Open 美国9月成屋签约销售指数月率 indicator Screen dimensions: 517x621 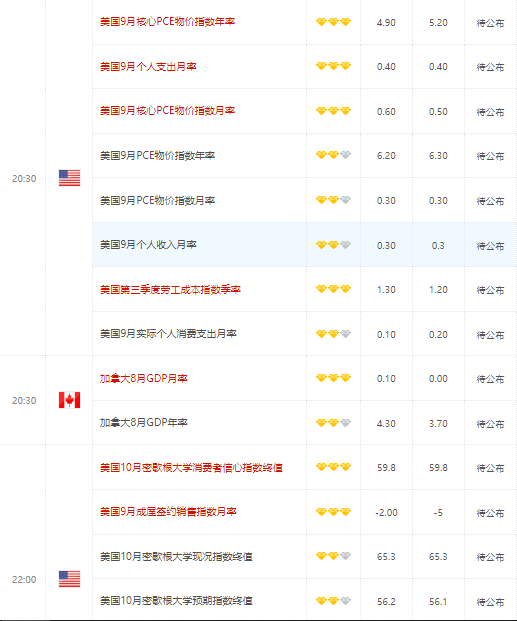tap(168, 512)
